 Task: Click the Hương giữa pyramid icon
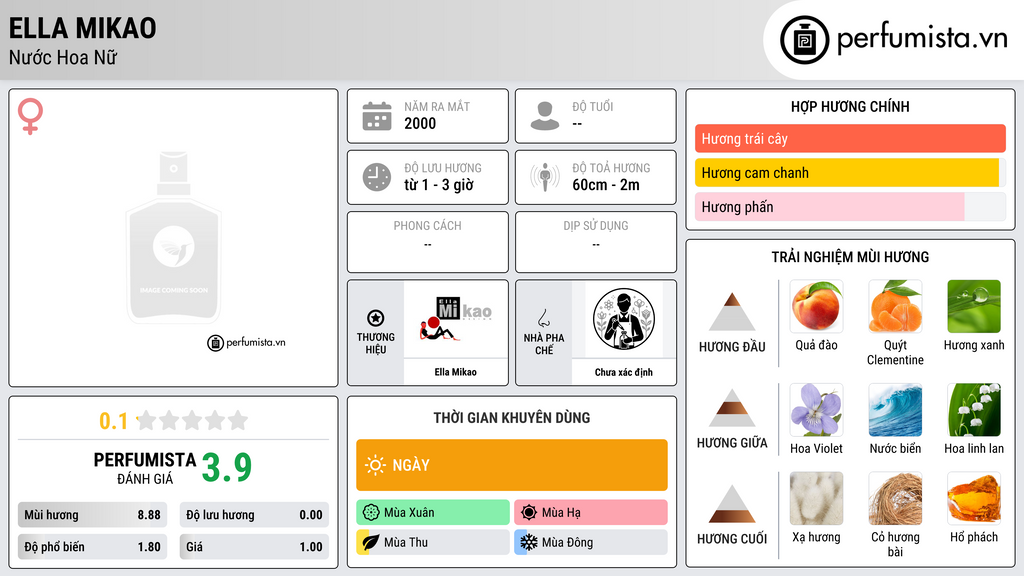pos(732,408)
